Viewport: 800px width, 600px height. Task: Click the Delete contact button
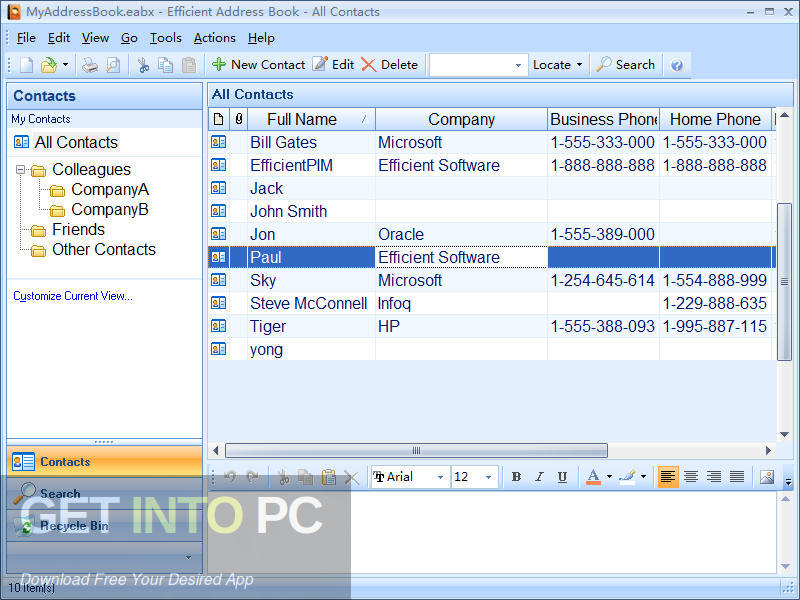click(389, 65)
